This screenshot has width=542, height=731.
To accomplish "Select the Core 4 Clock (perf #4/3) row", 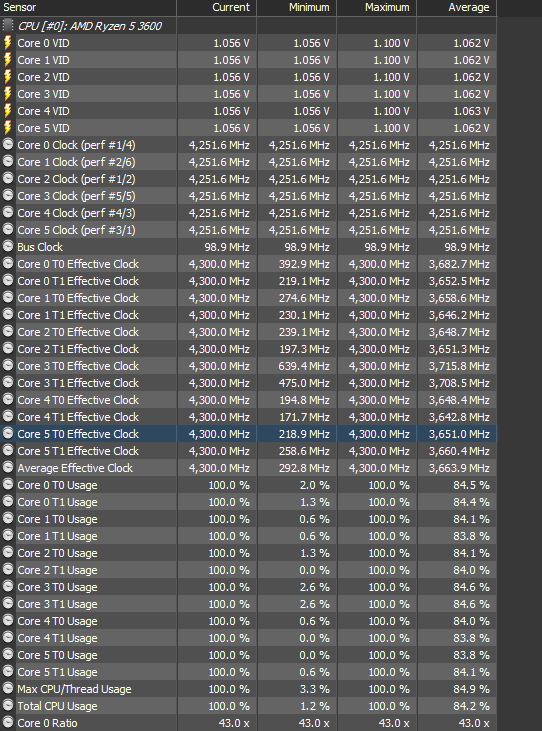I will pos(248,213).
